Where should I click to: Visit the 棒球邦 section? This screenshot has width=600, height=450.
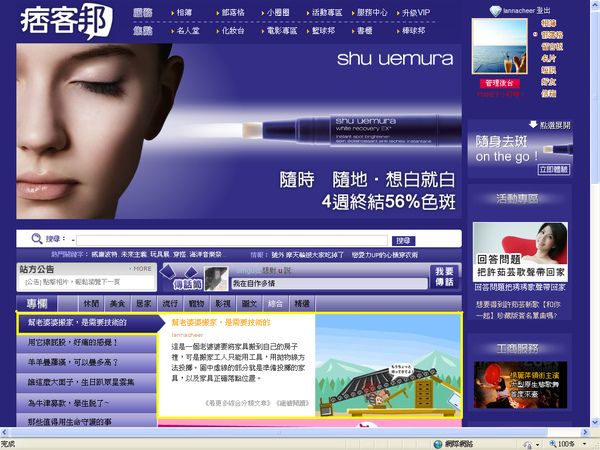(x=414, y=31)
